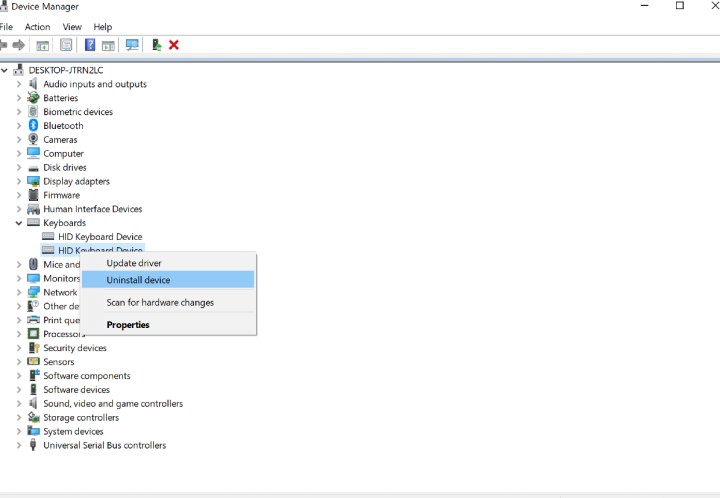Collapse the Keyboards category
The image size is (720, 498).
pyautogui.click(x=19, y=223)
